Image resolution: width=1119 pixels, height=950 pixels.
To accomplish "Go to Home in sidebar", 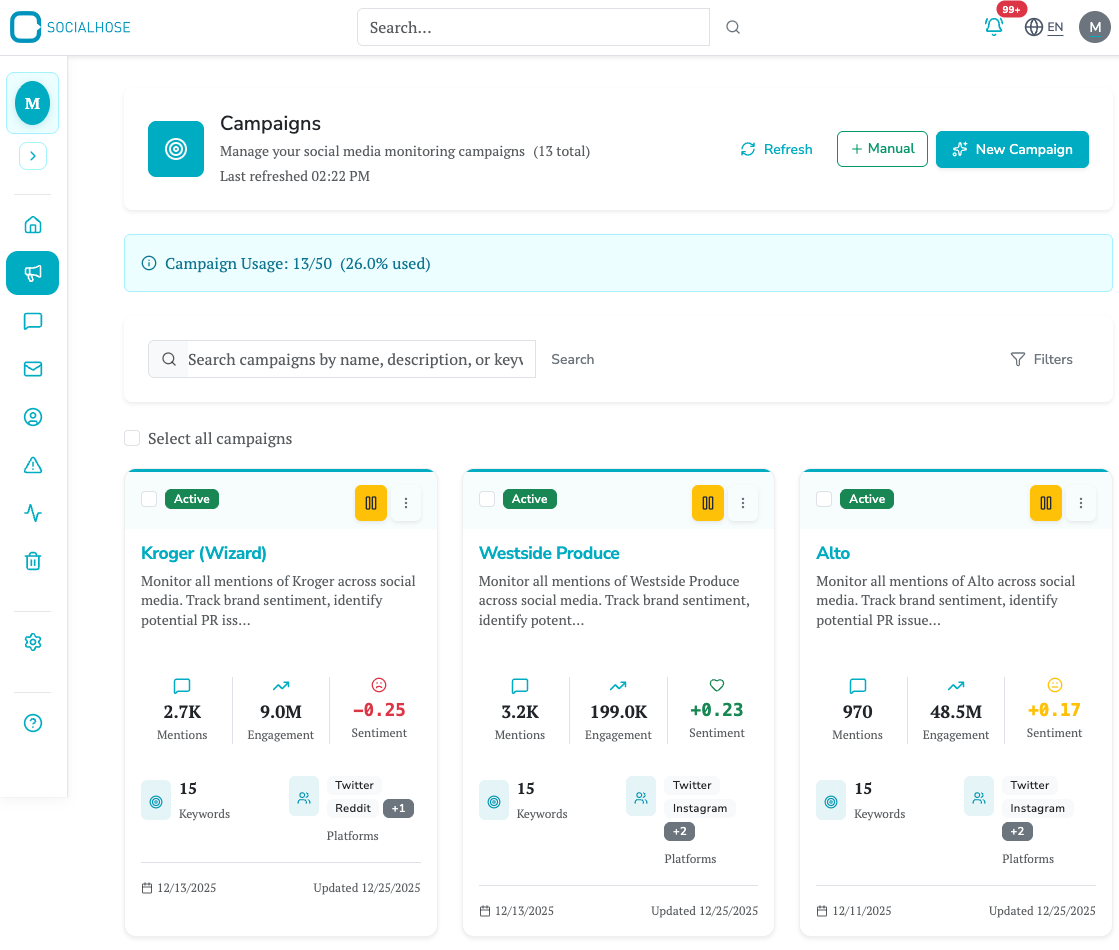I will coord(33,225).
